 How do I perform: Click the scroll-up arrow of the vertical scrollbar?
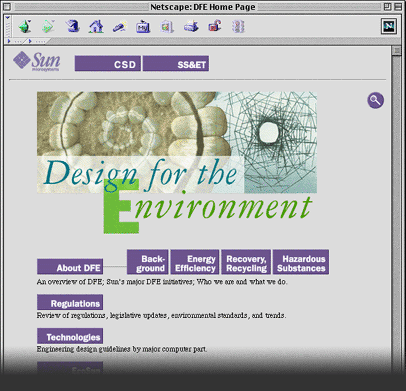[397, 51]
